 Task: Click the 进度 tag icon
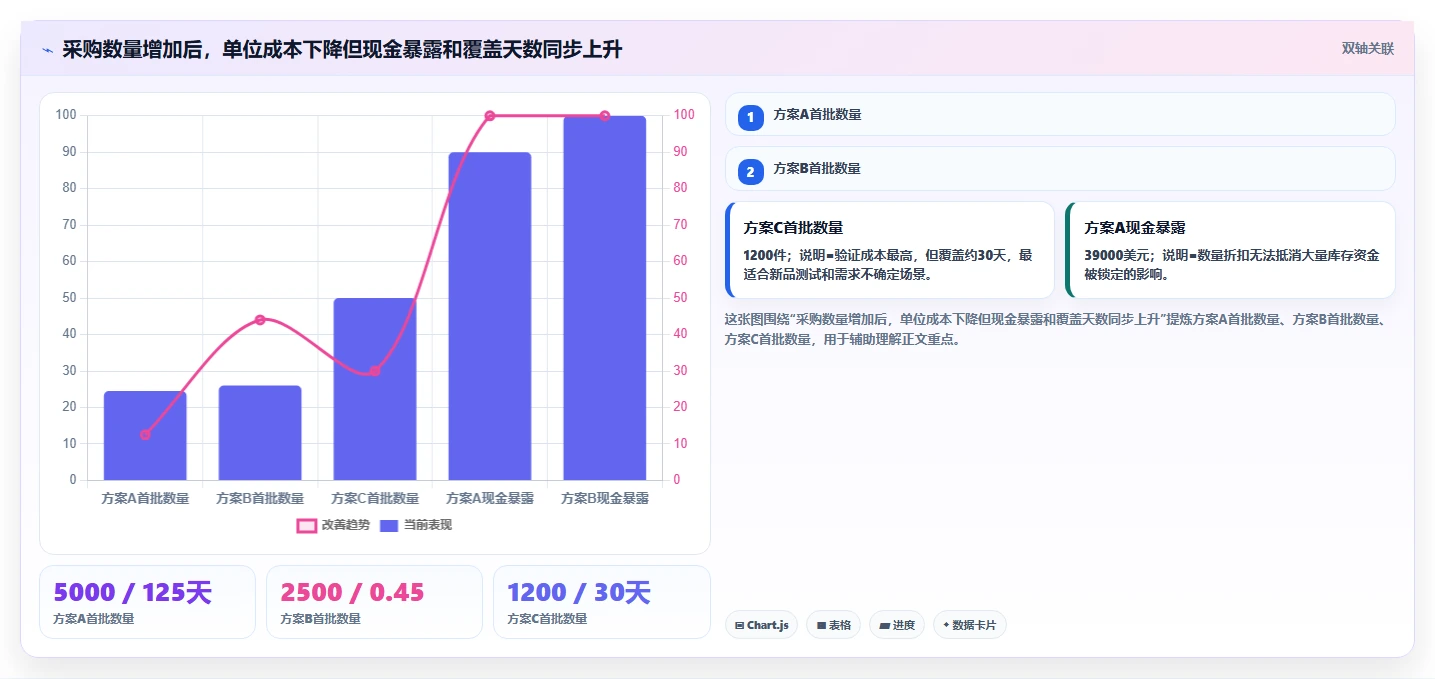pos(884,626)
